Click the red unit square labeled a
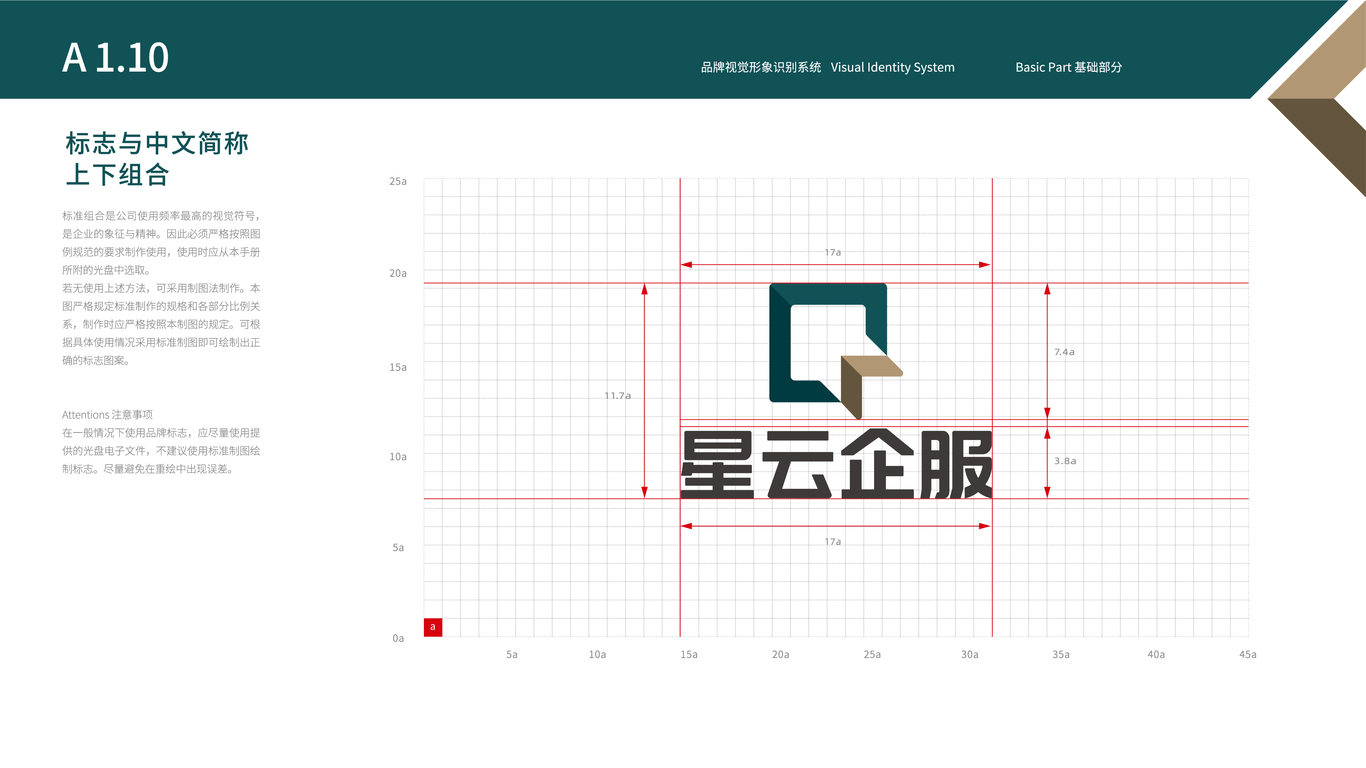The height and width of the screenshot is (768, 1366). (433, 627)
